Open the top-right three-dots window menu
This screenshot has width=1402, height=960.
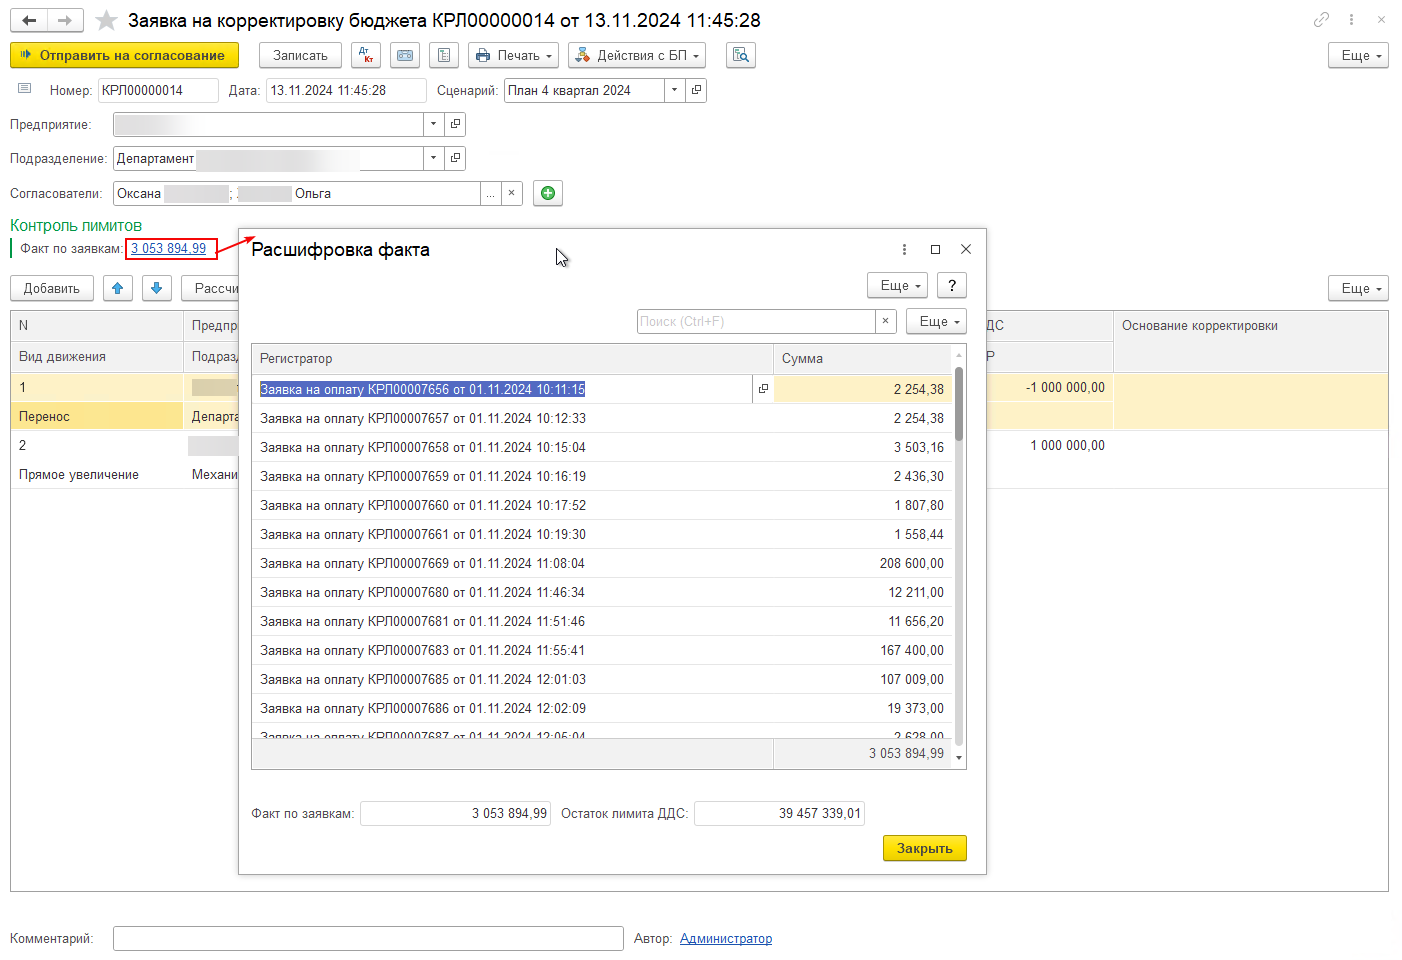pos(1351,19)
